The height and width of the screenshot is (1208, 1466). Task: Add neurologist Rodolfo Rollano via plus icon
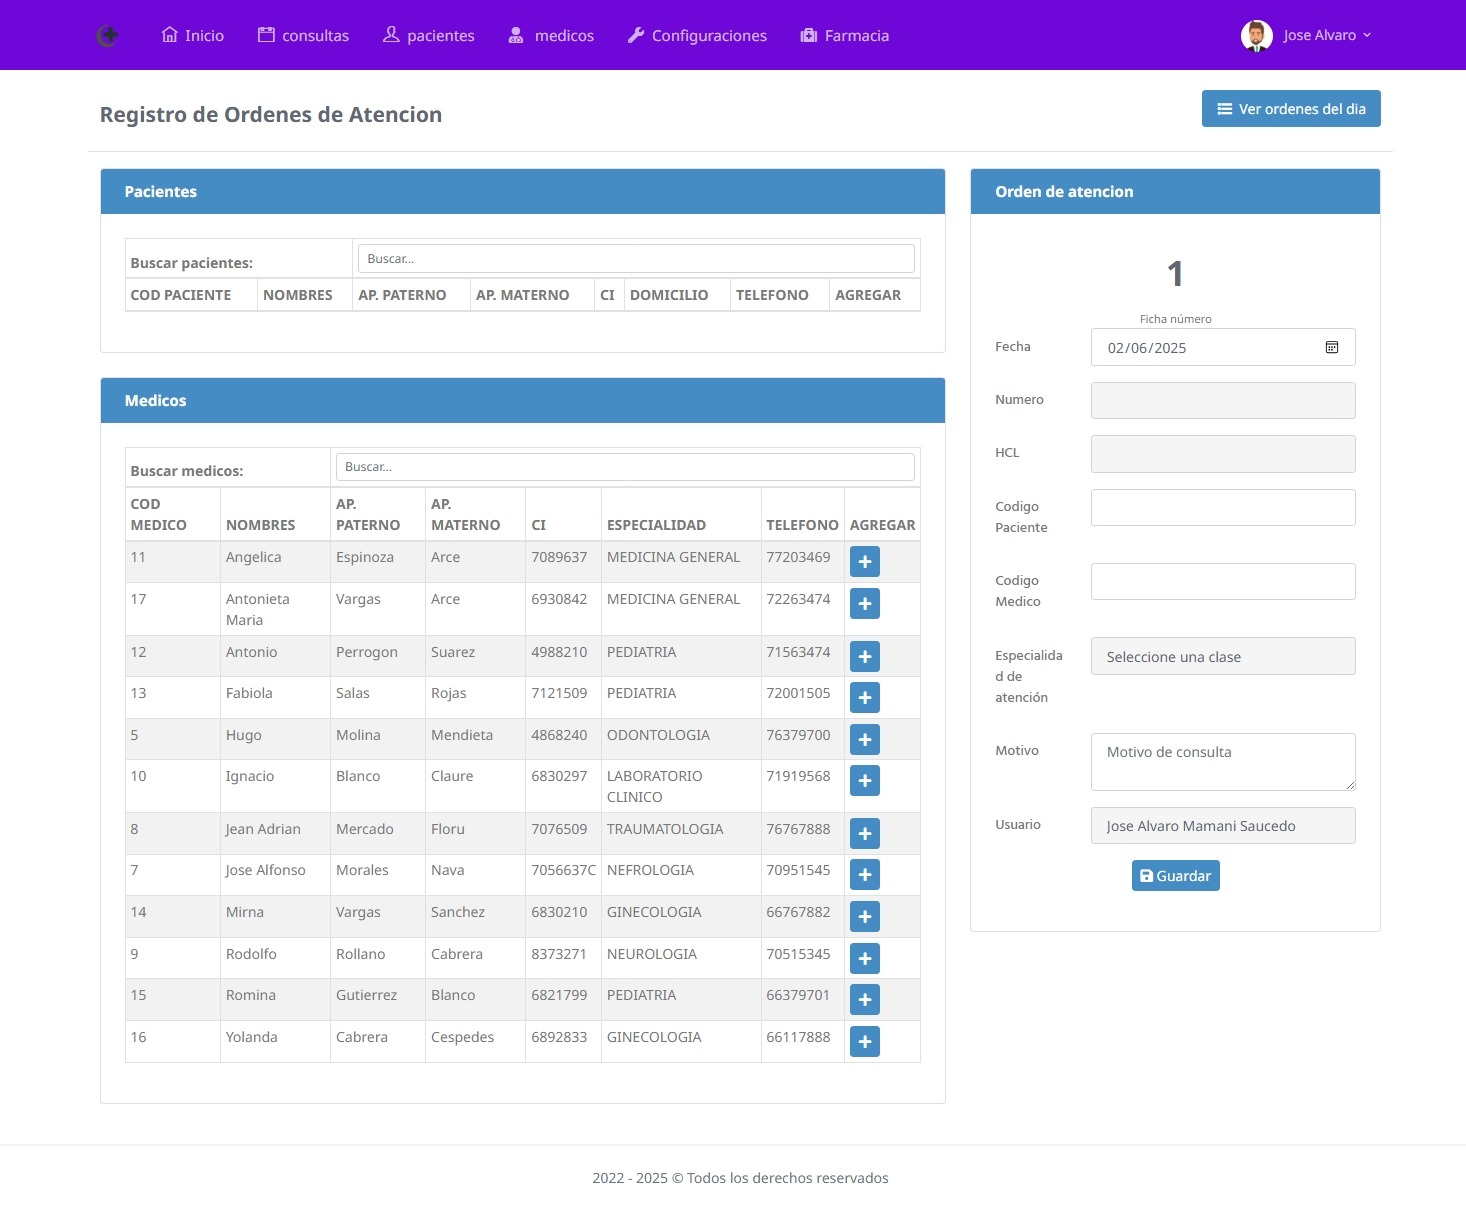pyautogui.click(x=864, y=959)
